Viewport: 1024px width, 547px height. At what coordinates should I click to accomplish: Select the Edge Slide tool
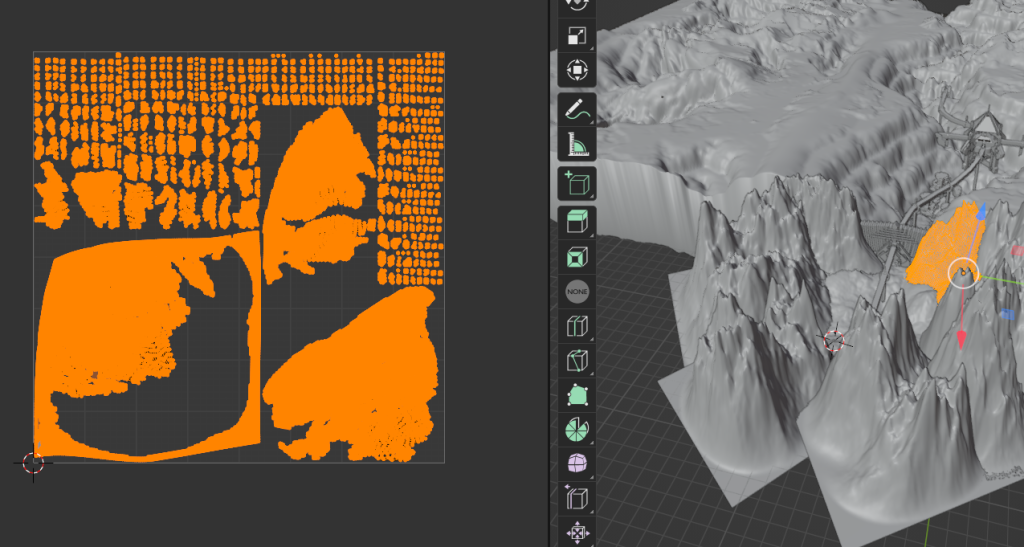pos(577,499)
